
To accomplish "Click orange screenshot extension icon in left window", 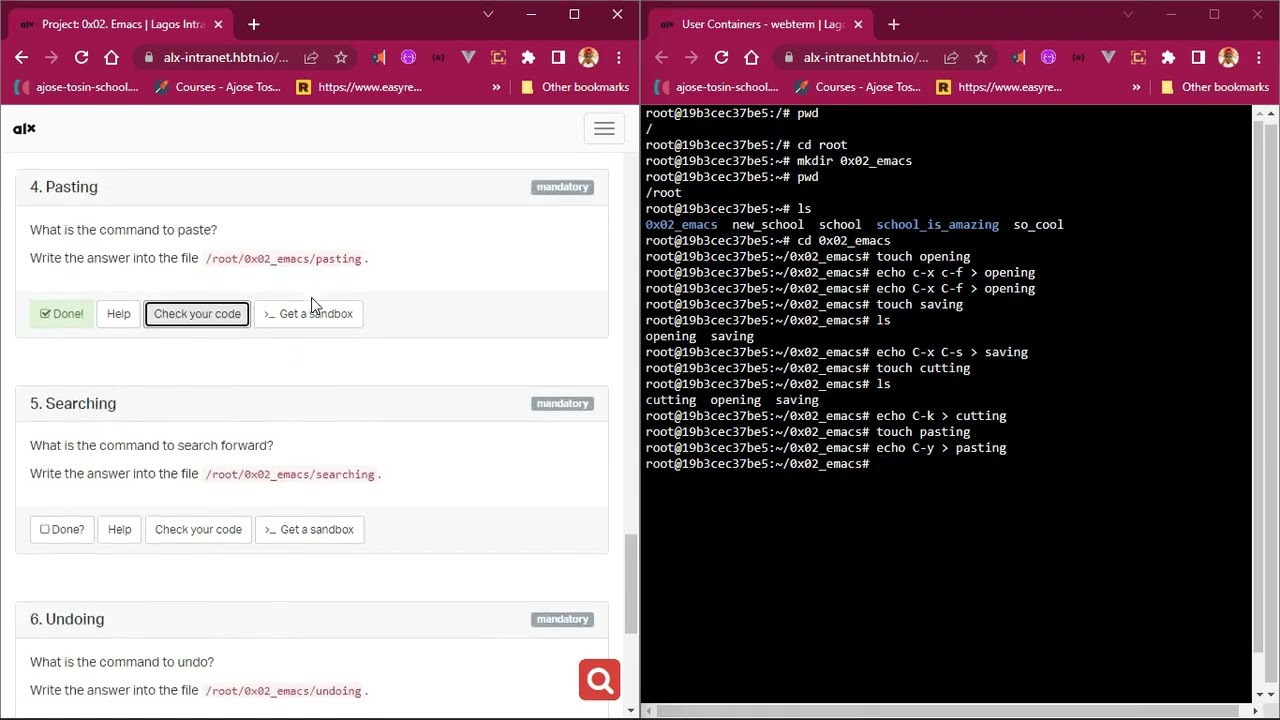I will 498,58.
